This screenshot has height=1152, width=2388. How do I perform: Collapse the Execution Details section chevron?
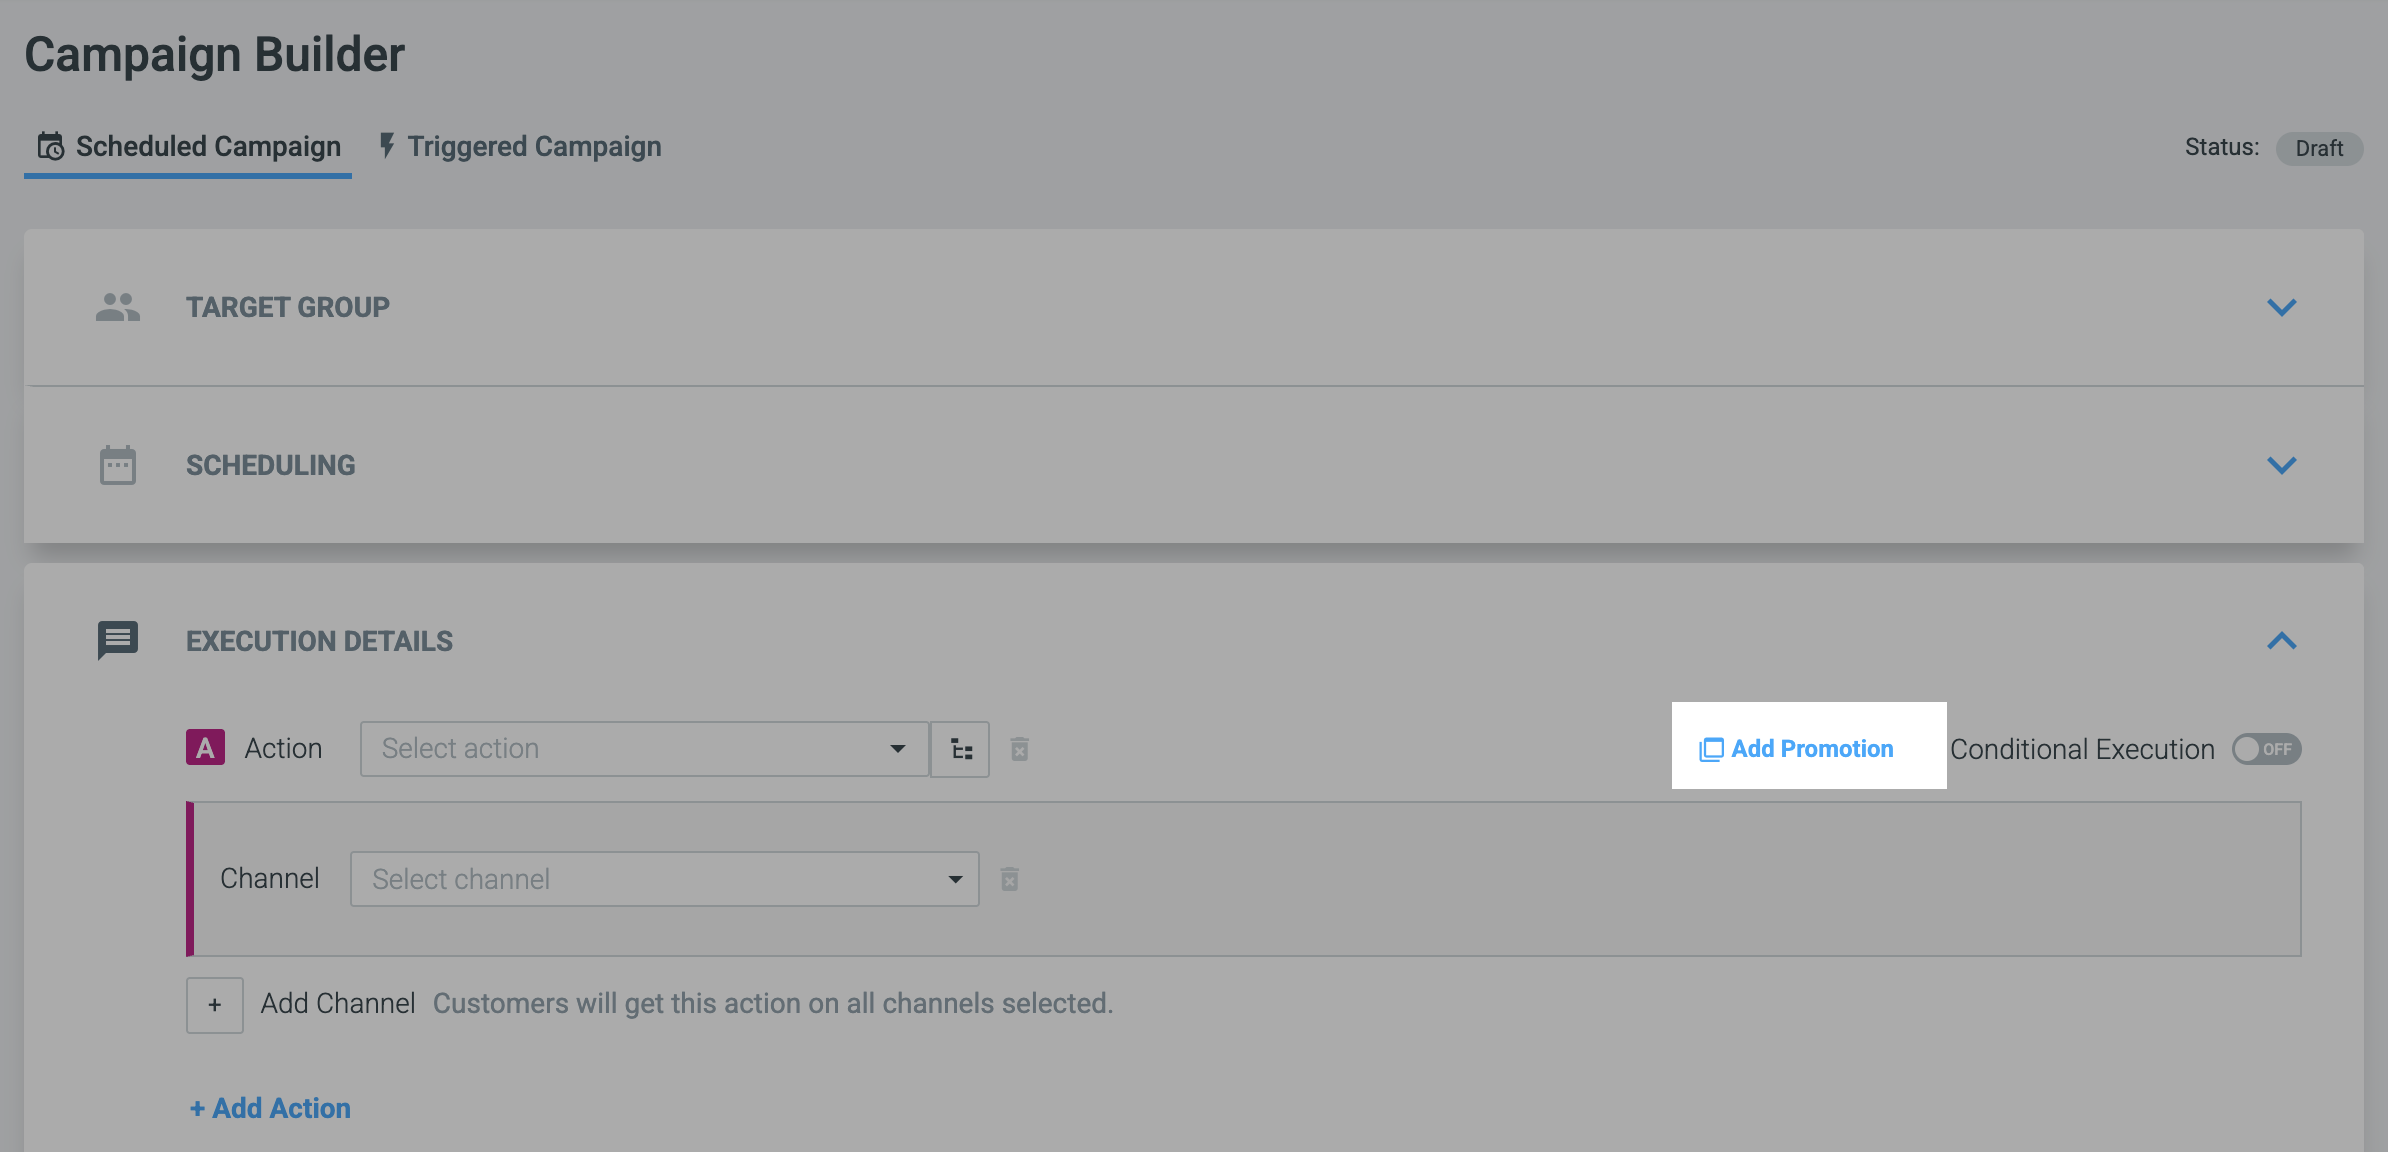coord(2281,641)
